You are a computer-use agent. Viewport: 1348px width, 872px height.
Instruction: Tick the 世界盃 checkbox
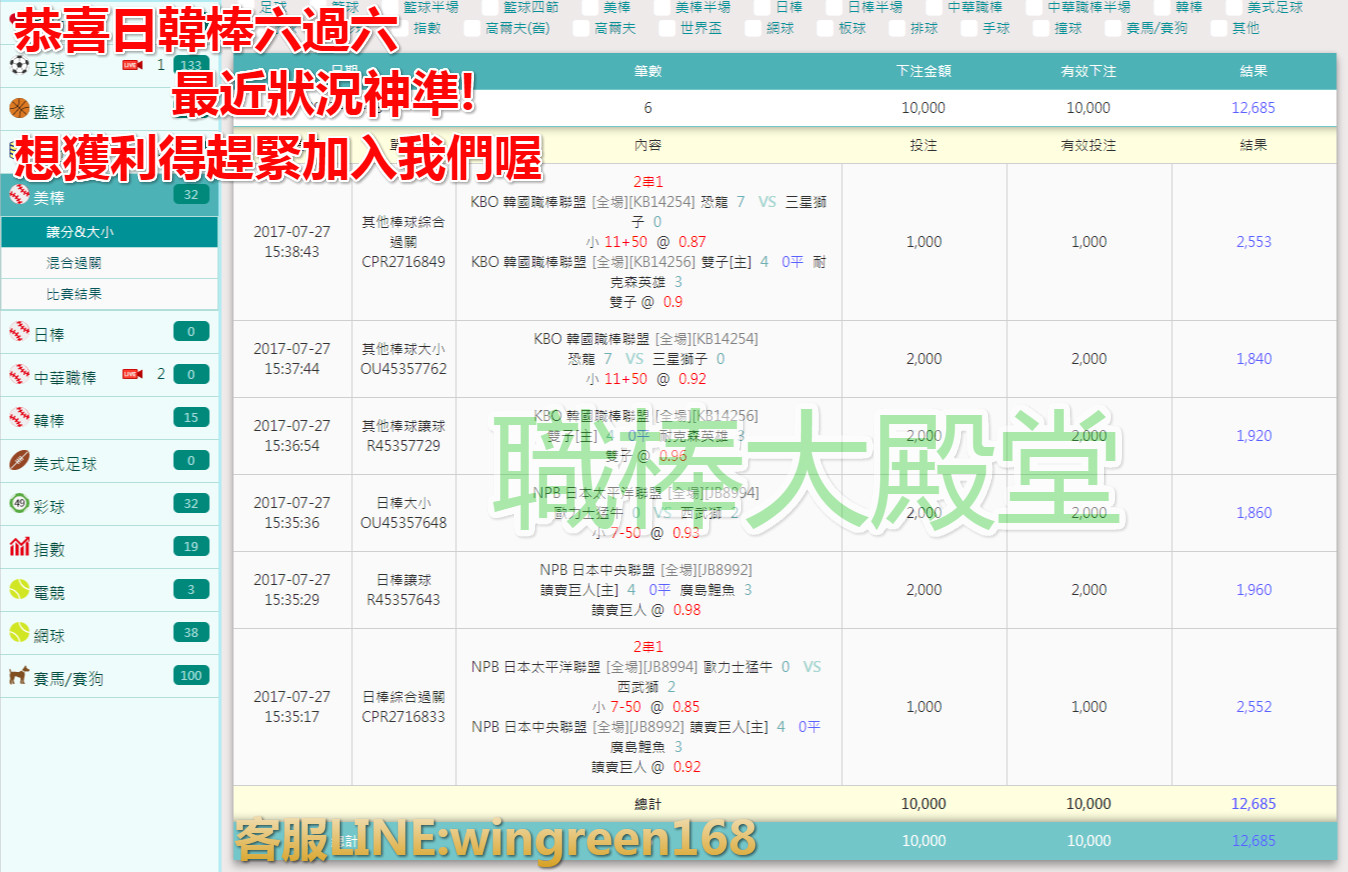(x=665, y=28)
